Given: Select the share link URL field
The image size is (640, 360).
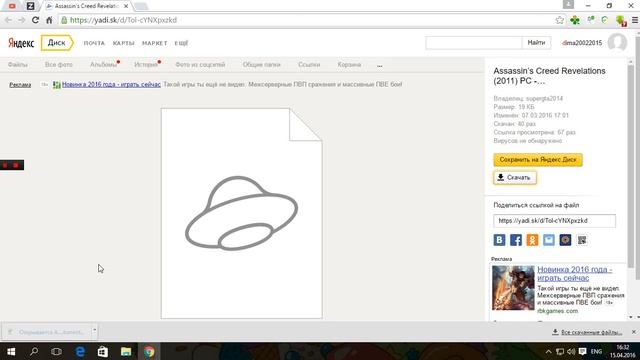Looking at the screenshot, I should [x=554, y=221].
